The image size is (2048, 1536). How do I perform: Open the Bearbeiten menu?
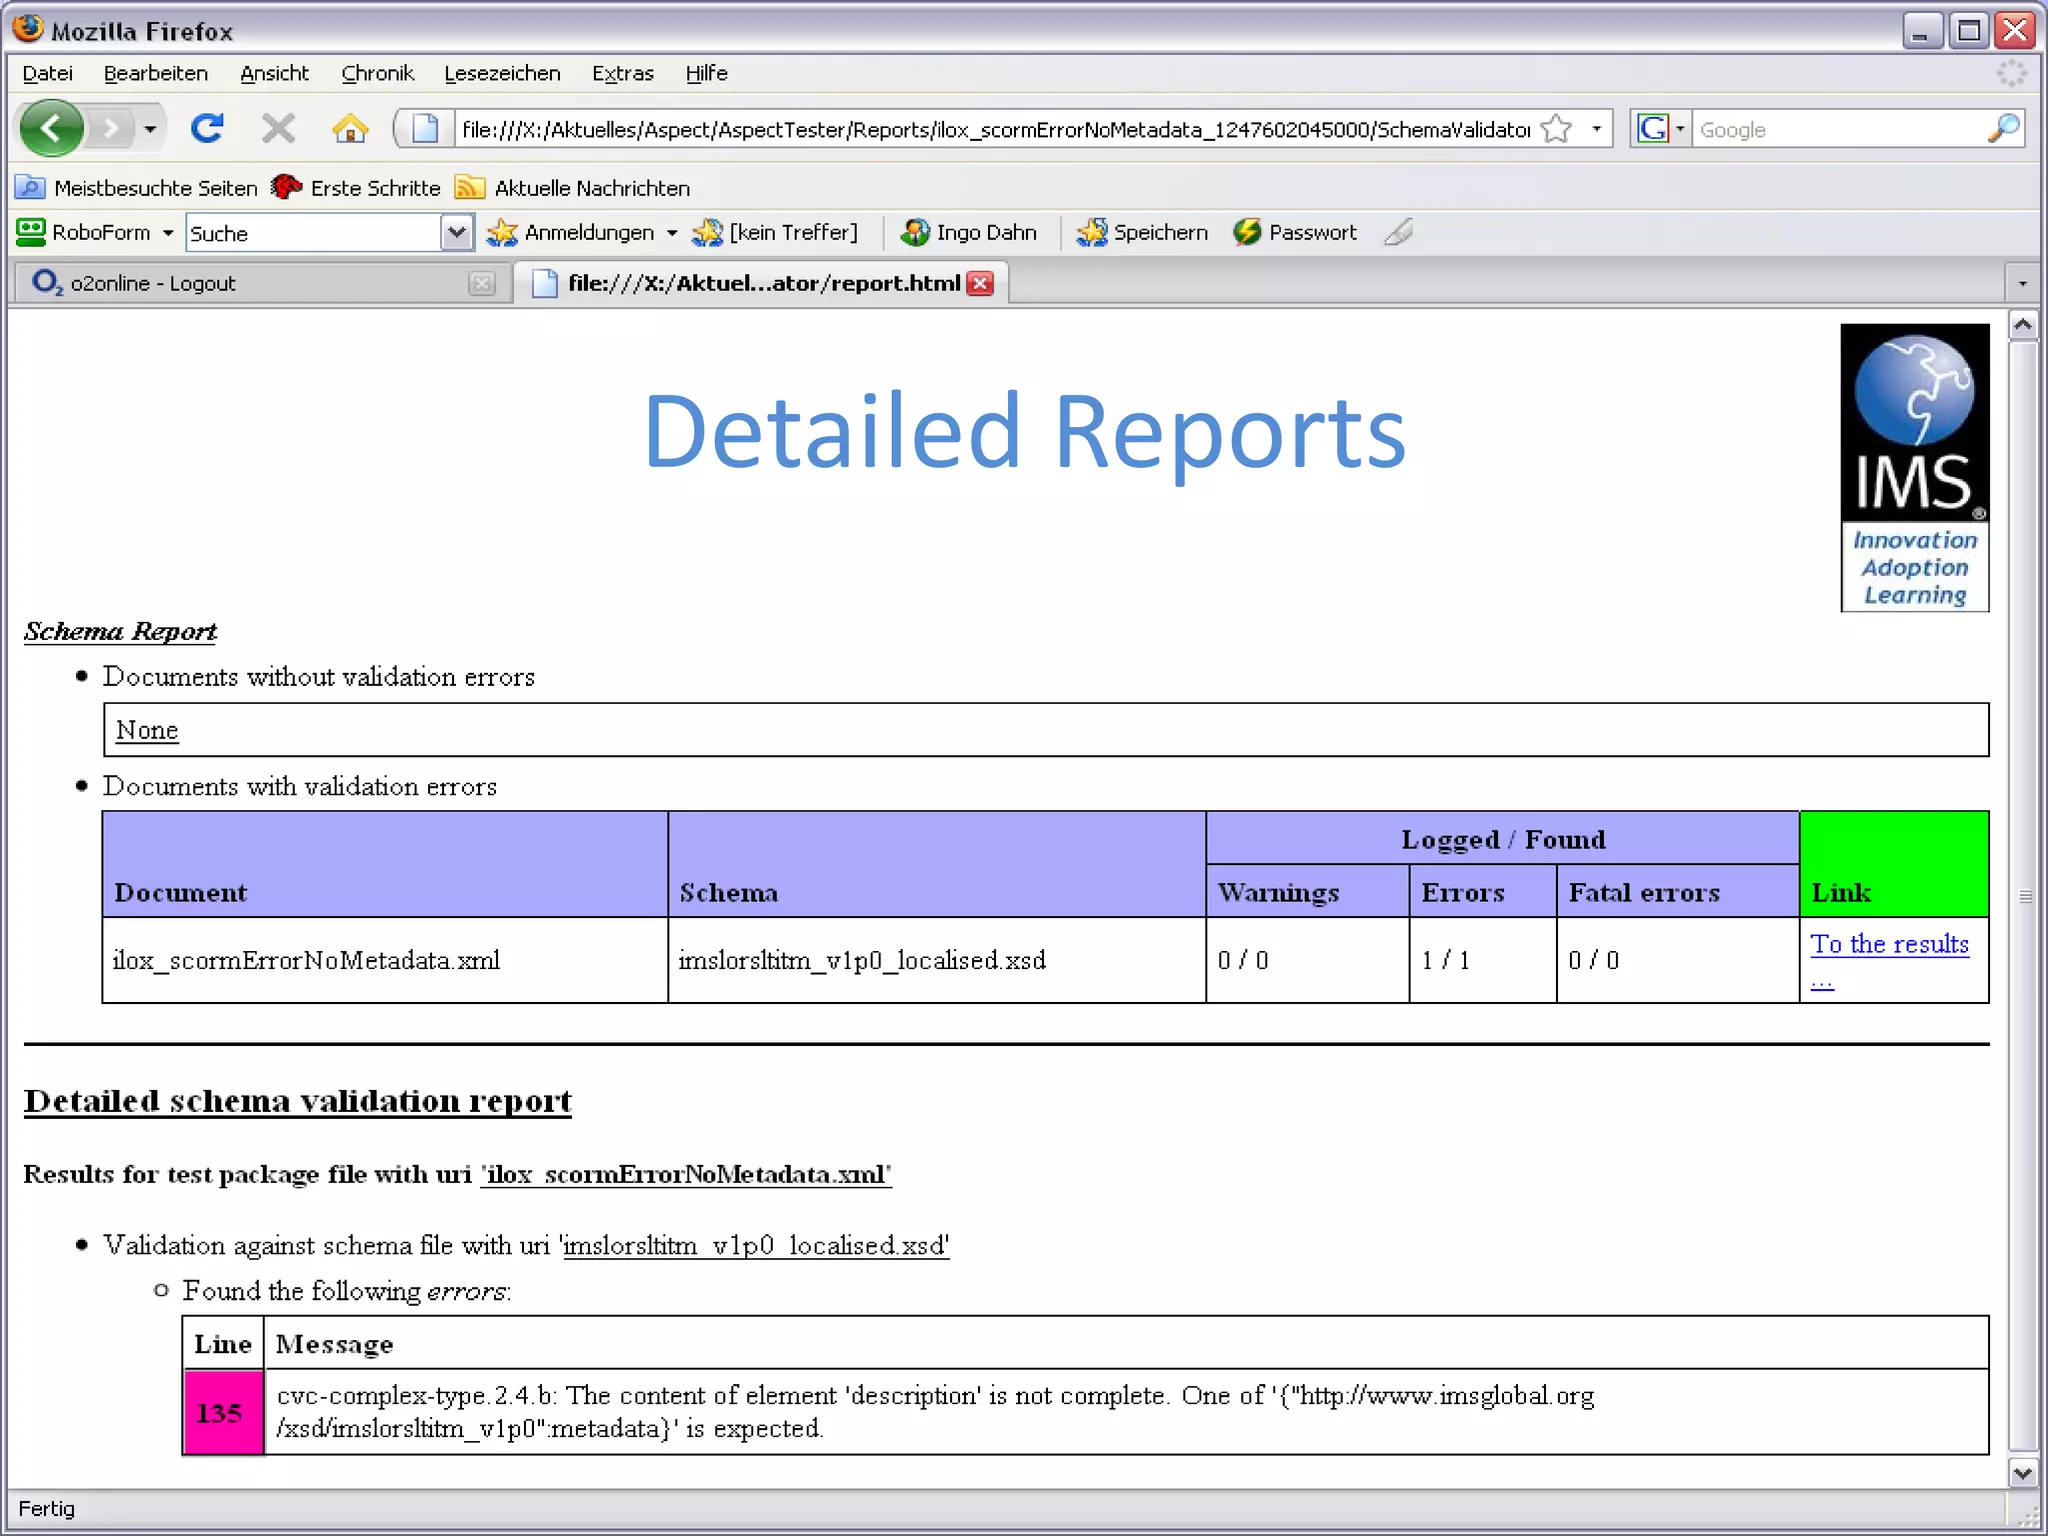point(155,73)
